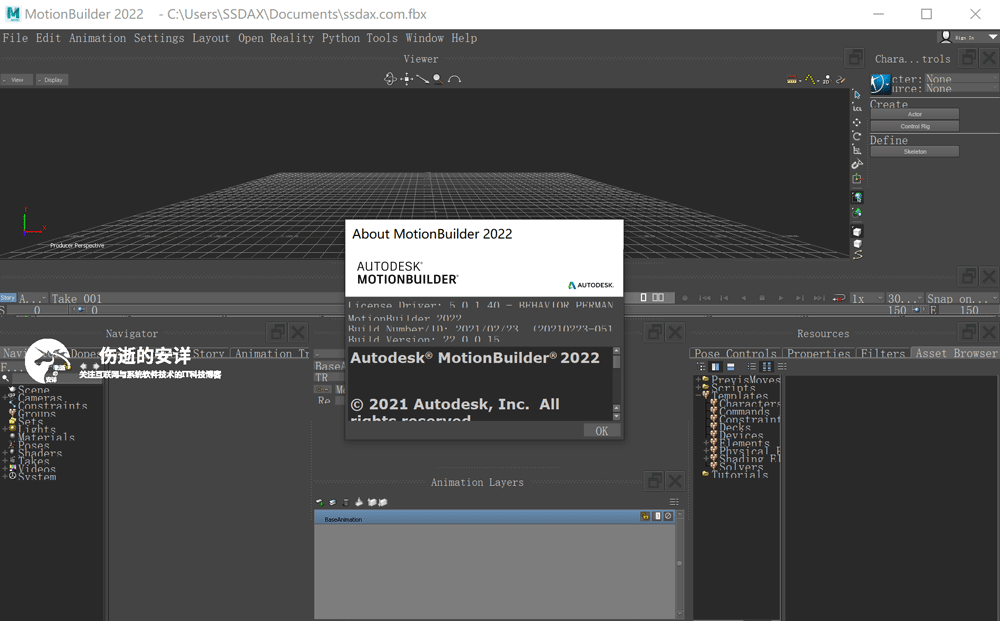Activate the Translate tool in Viewer toolbar
Image resolution: width=1000 pixels, height=621 pixels.
coord(857,122)
